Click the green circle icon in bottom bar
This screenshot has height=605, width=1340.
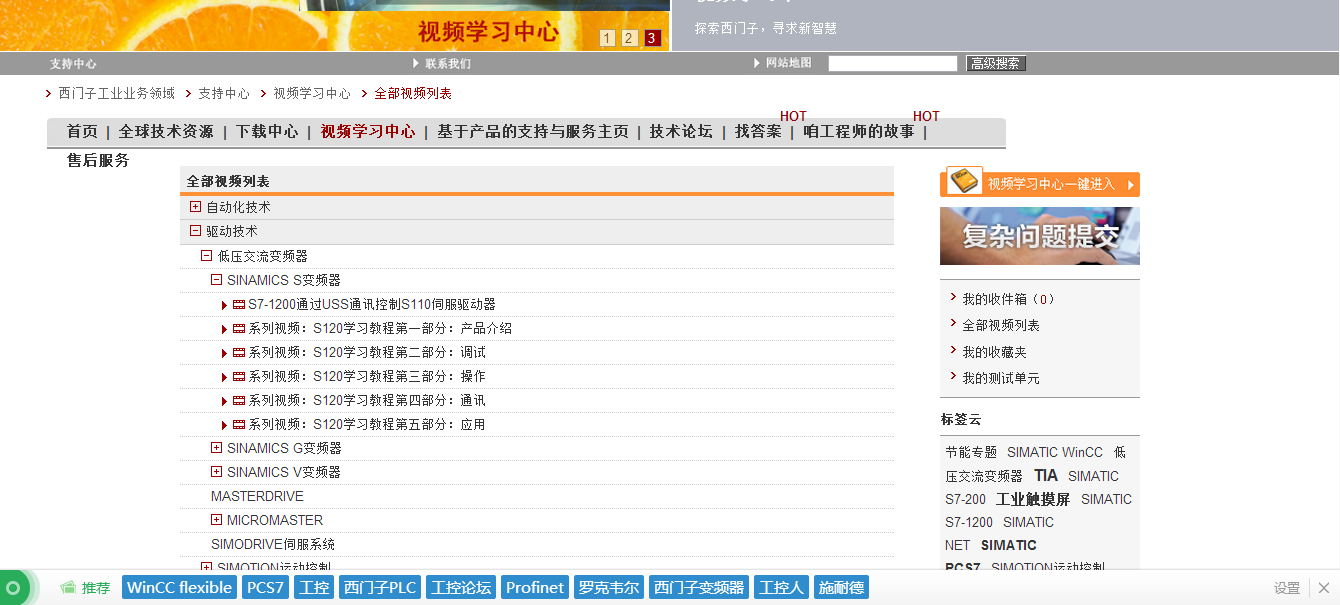pos(14,588)
